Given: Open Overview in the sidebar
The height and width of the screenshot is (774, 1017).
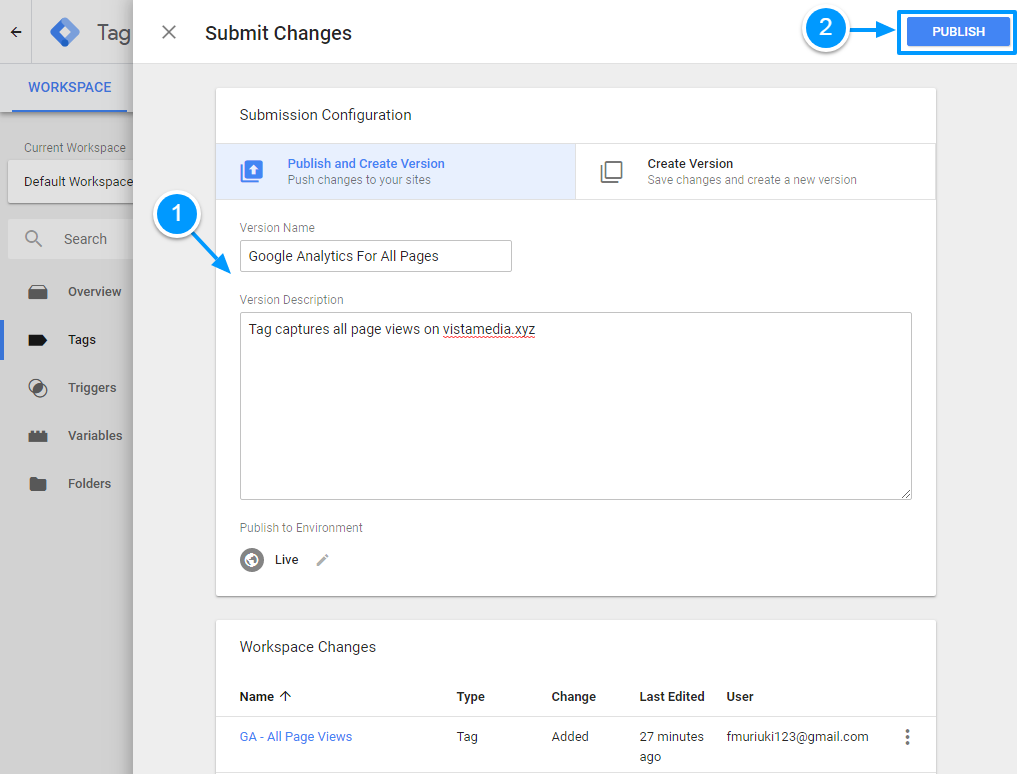Looking at the screenshot, I should point(94,292).
